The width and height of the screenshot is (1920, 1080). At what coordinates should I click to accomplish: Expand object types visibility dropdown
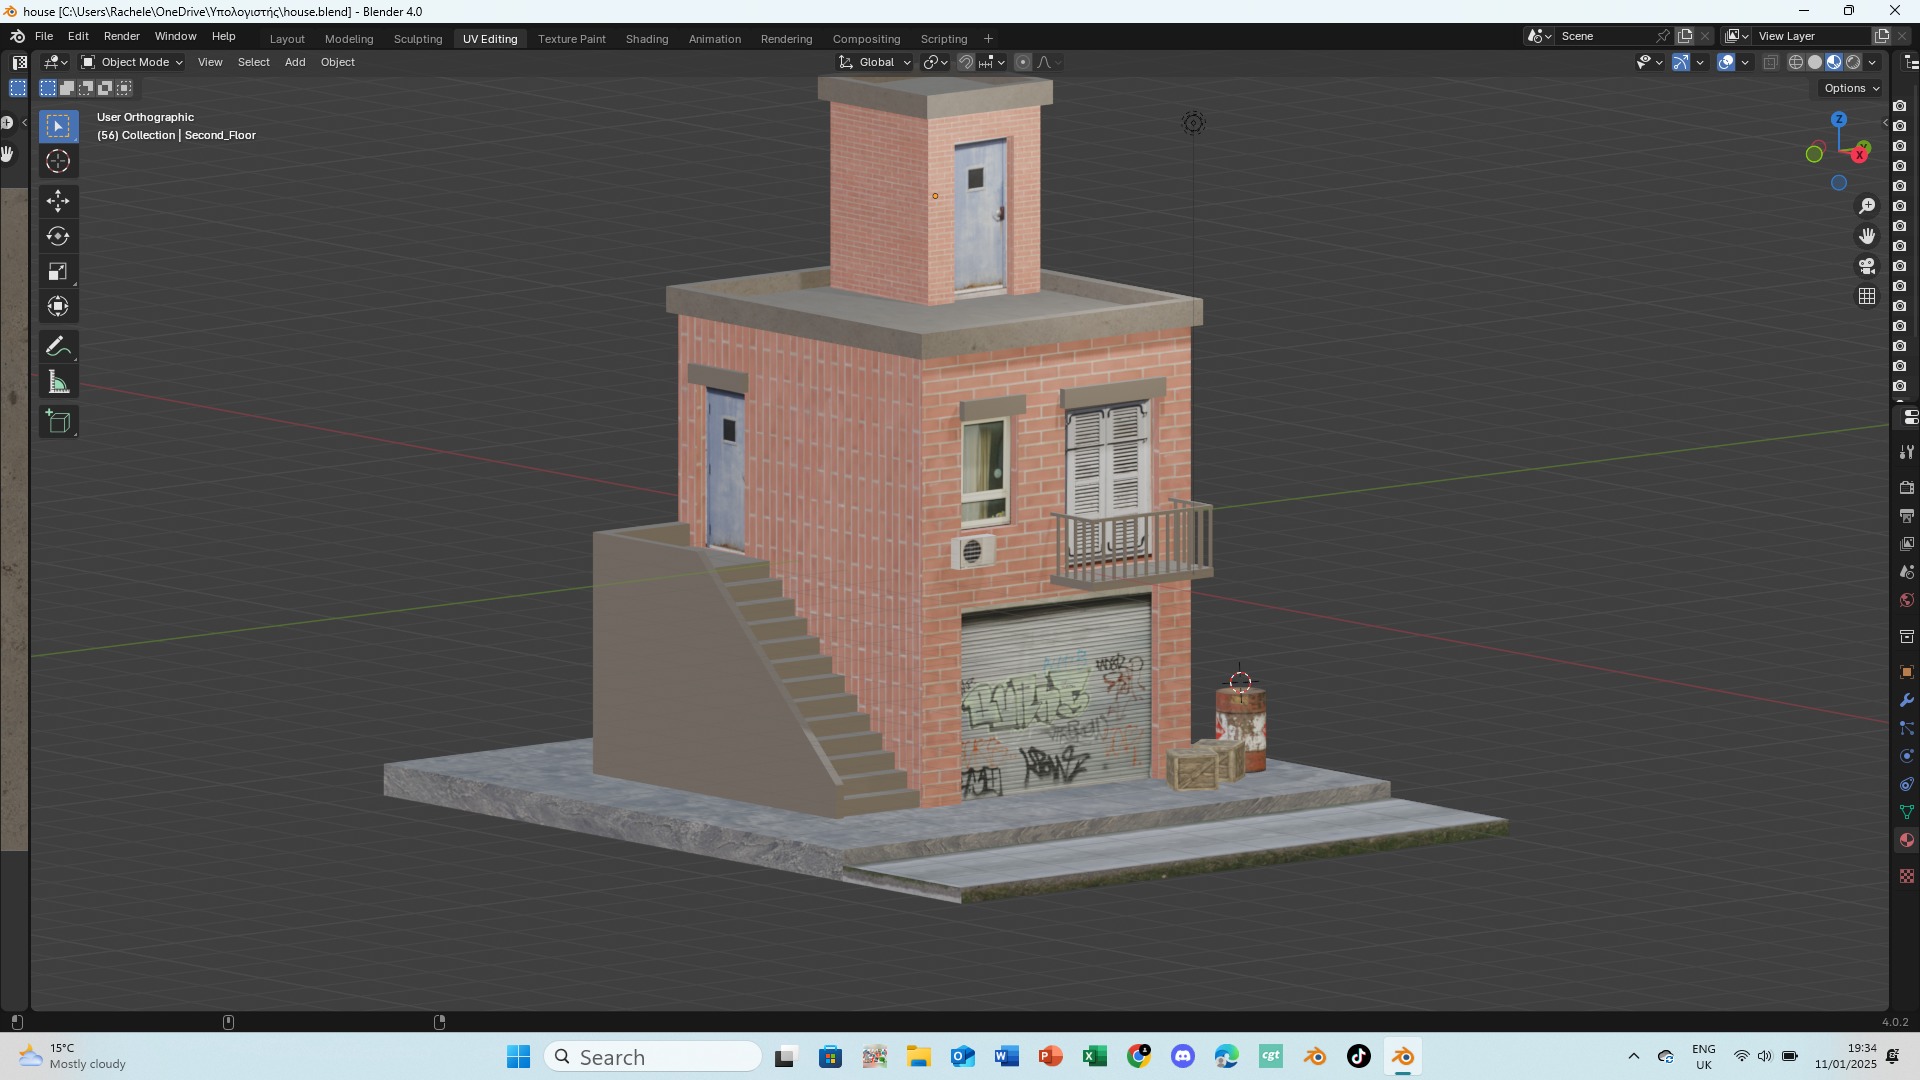tap(1649, 62)
